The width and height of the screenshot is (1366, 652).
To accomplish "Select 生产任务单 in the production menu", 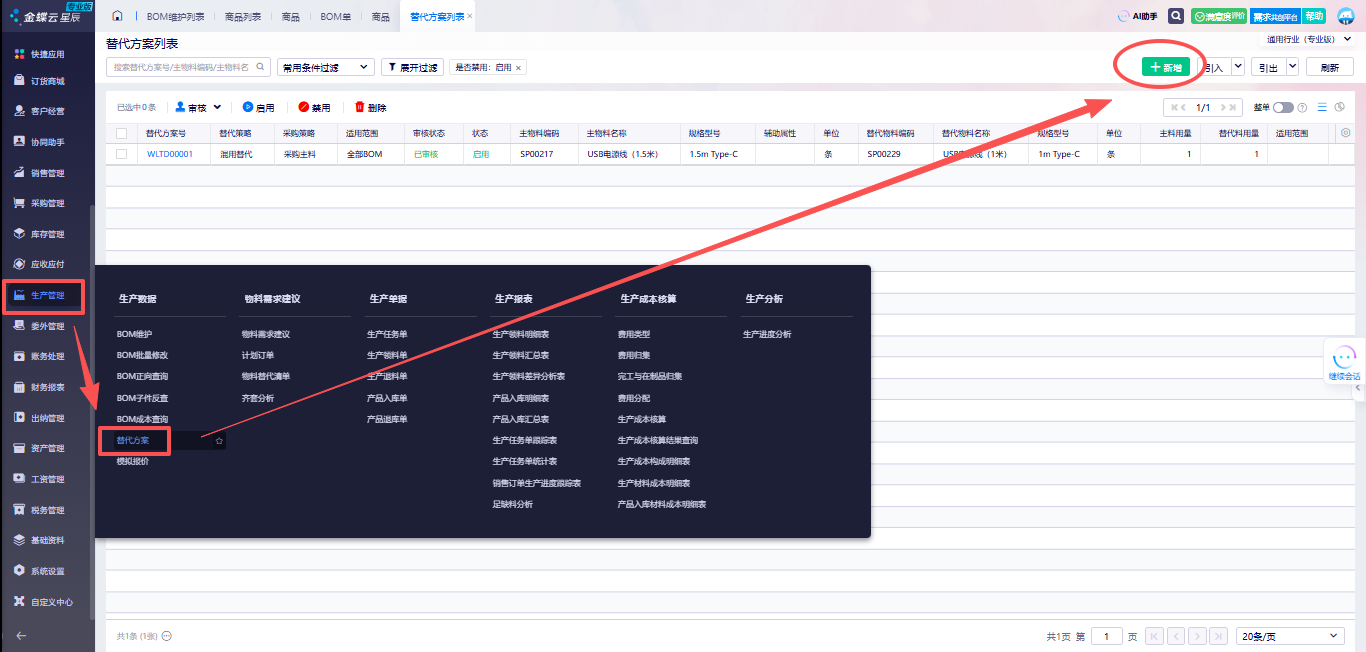I will point(387,334).
